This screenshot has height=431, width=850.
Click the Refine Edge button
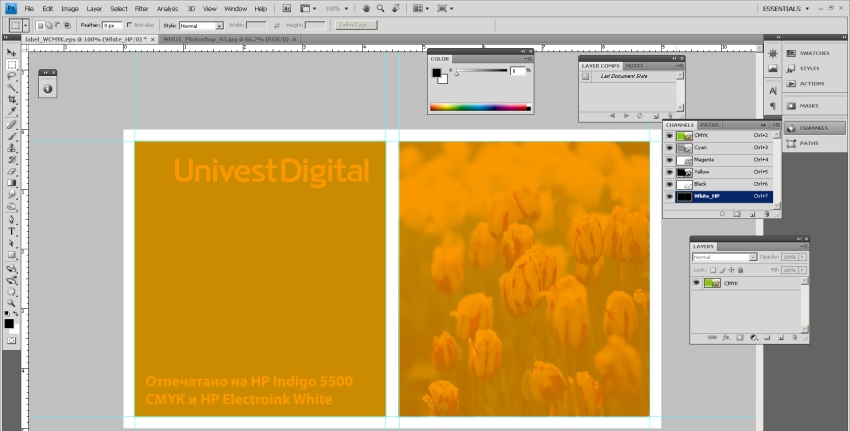356,25
